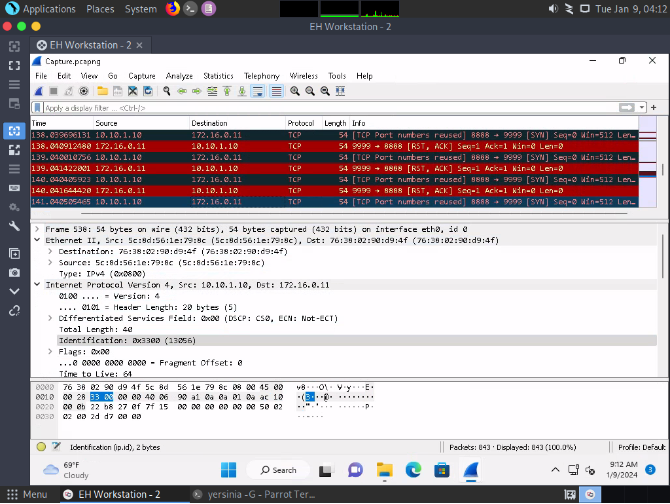Toggle auto-scroll during live capture
The image size is (670, 504).
257,91
